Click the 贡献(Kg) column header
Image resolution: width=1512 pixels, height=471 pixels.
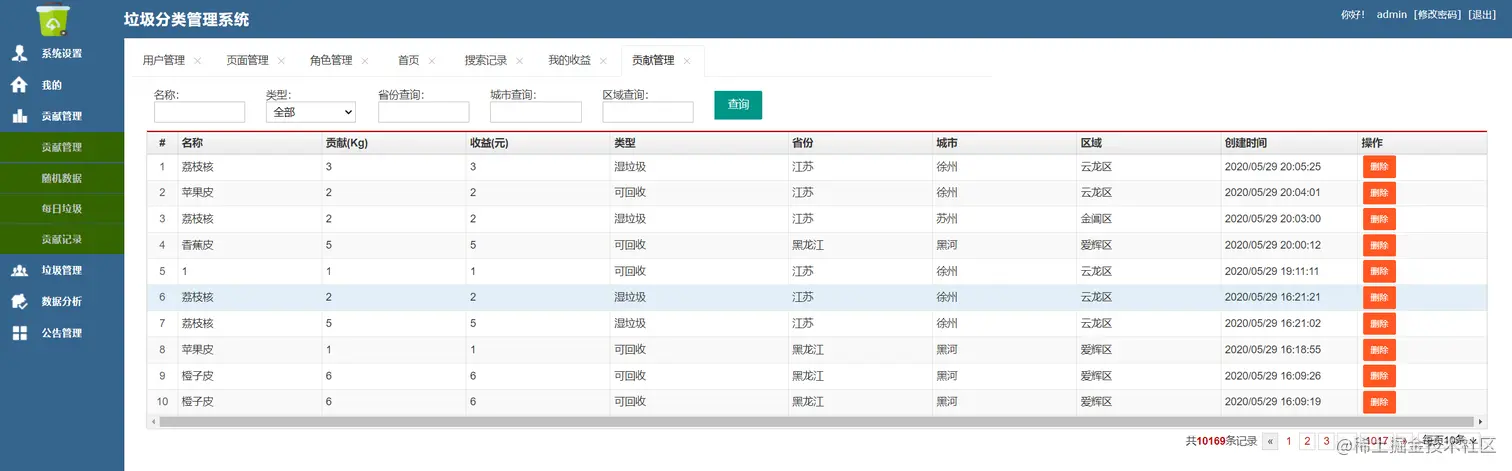click(x=394, y=143)
